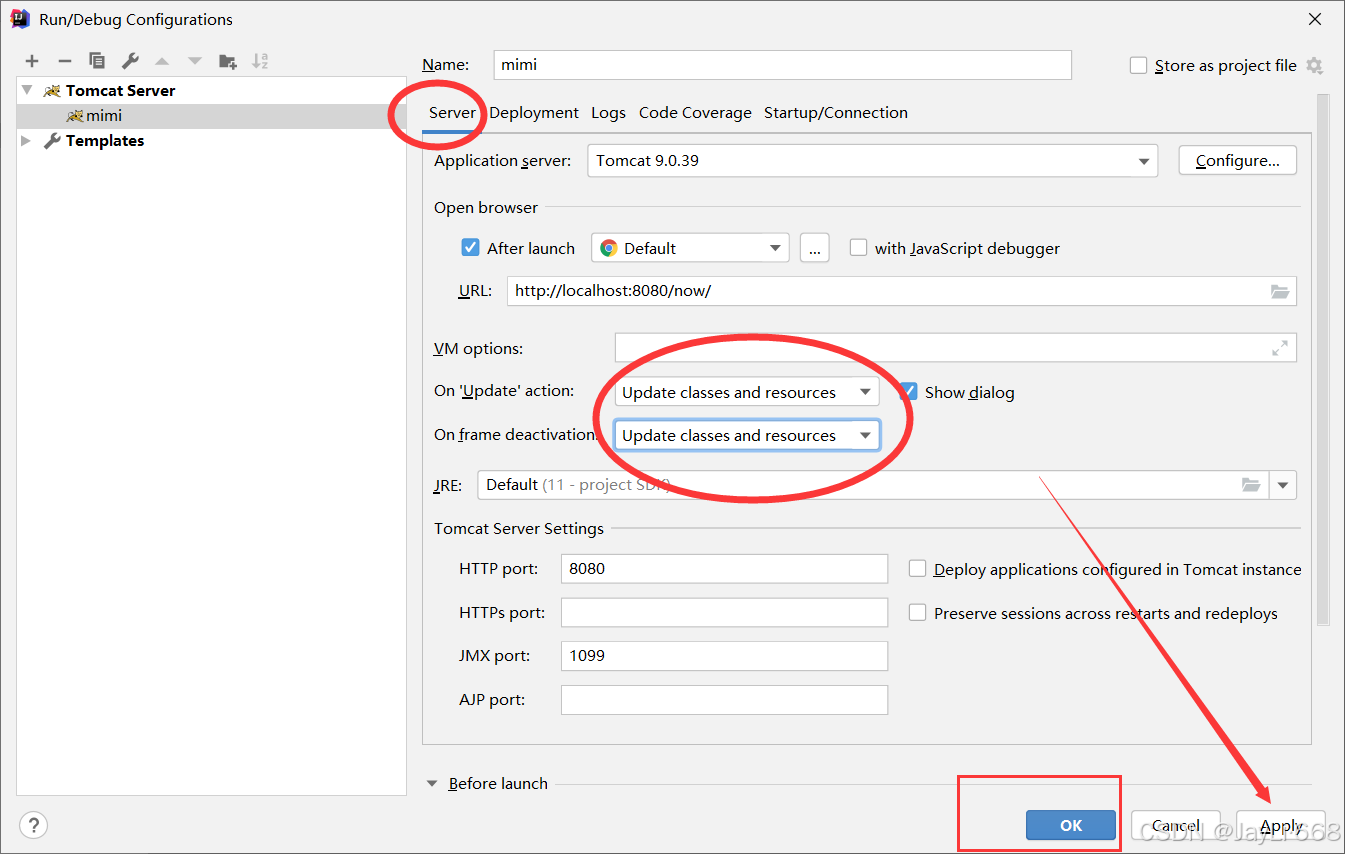1345x854 pixels.
Task: Switch to the Startup/Connection tab
Action: 836,113
